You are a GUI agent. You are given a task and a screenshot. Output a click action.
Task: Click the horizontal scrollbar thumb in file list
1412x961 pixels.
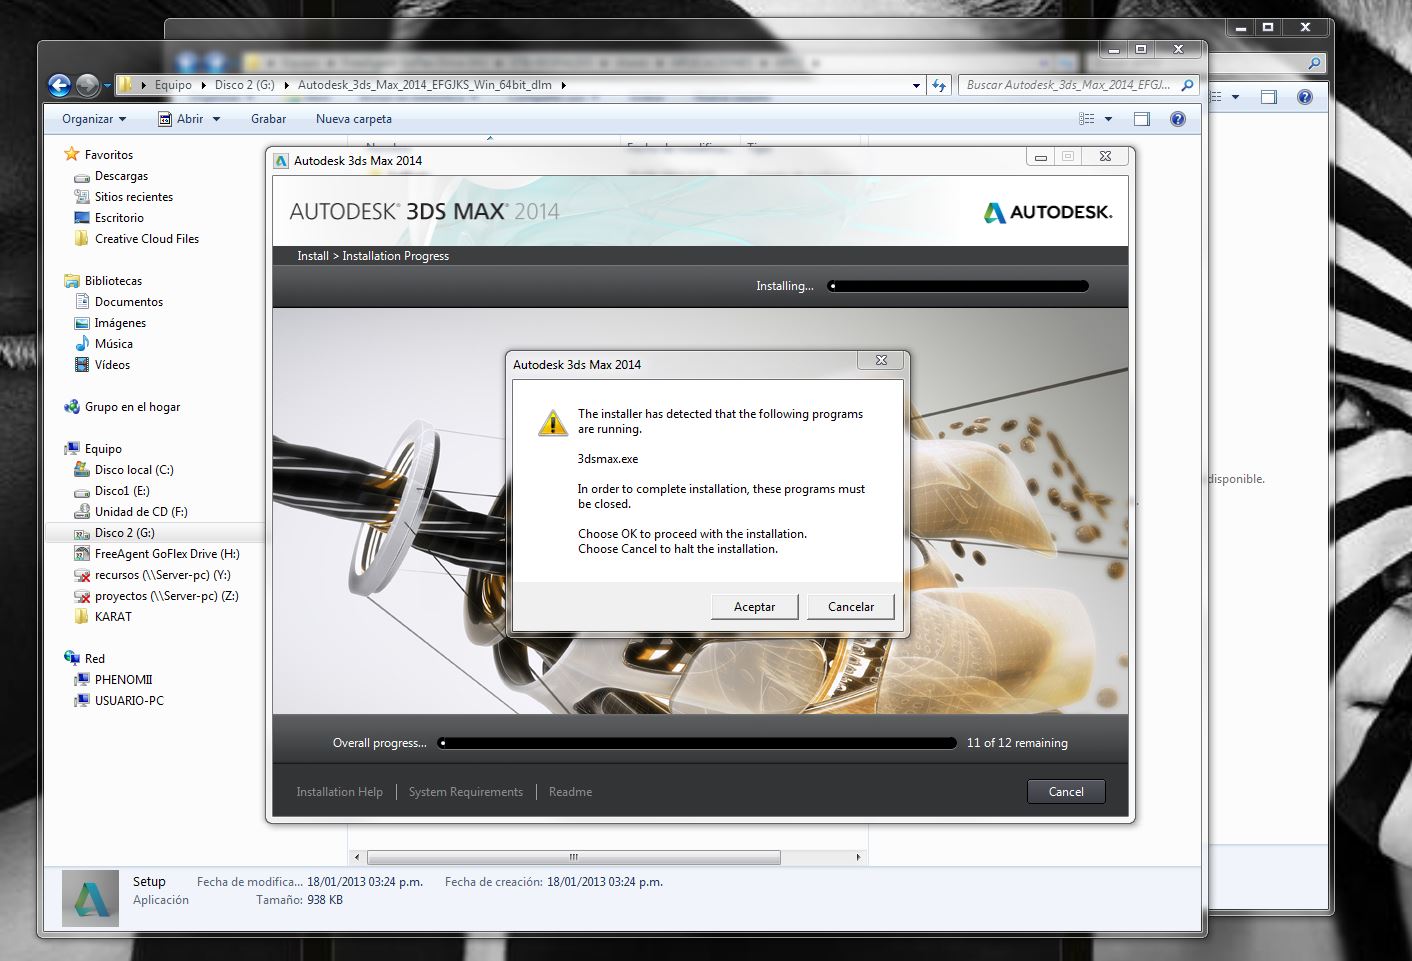(x=574, y=857)
